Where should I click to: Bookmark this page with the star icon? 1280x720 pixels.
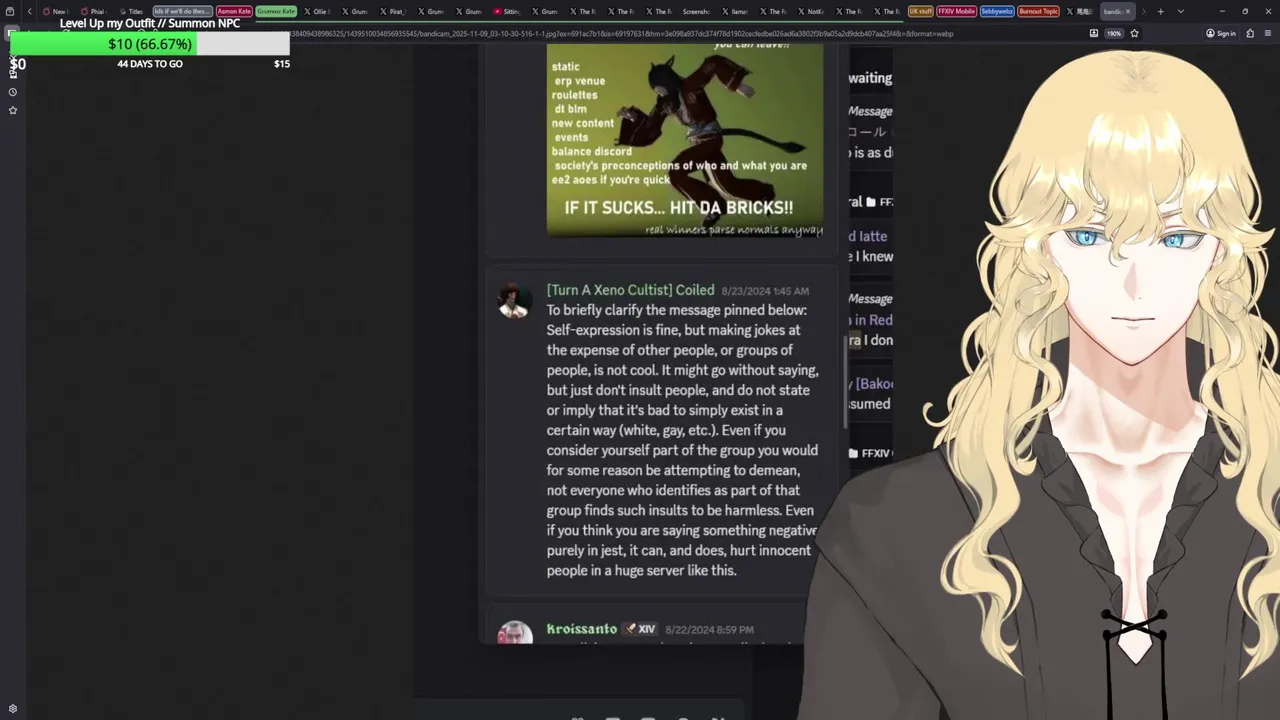(1134, 33)
